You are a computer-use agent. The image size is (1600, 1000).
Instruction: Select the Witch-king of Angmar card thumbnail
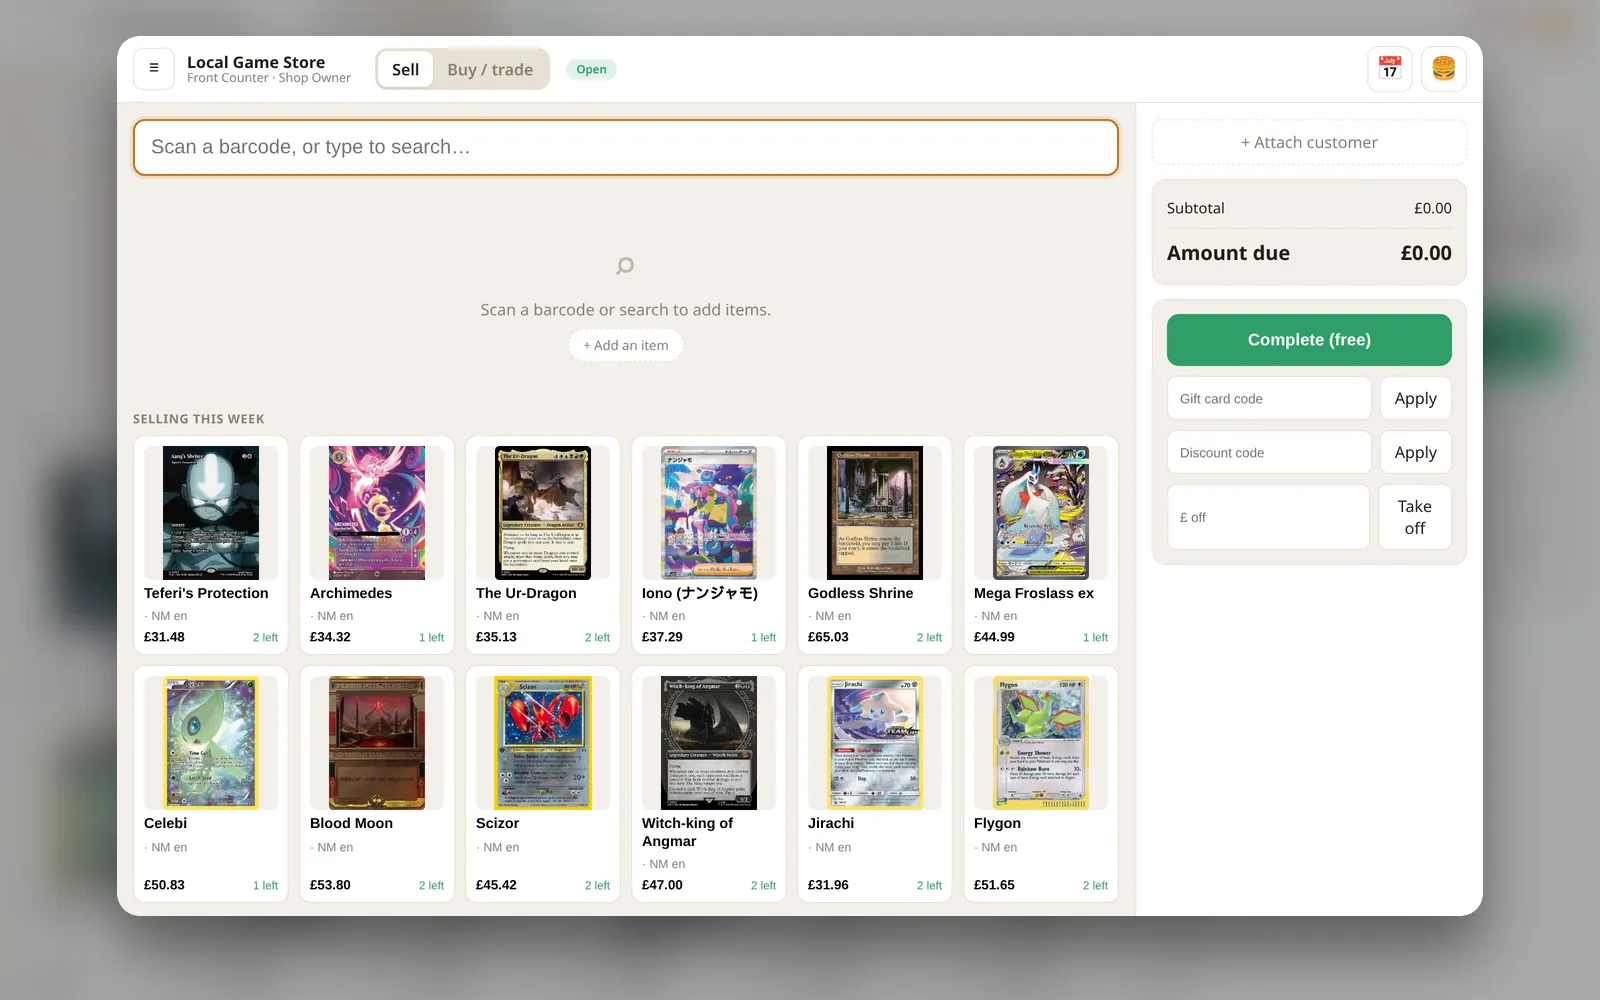709,743
